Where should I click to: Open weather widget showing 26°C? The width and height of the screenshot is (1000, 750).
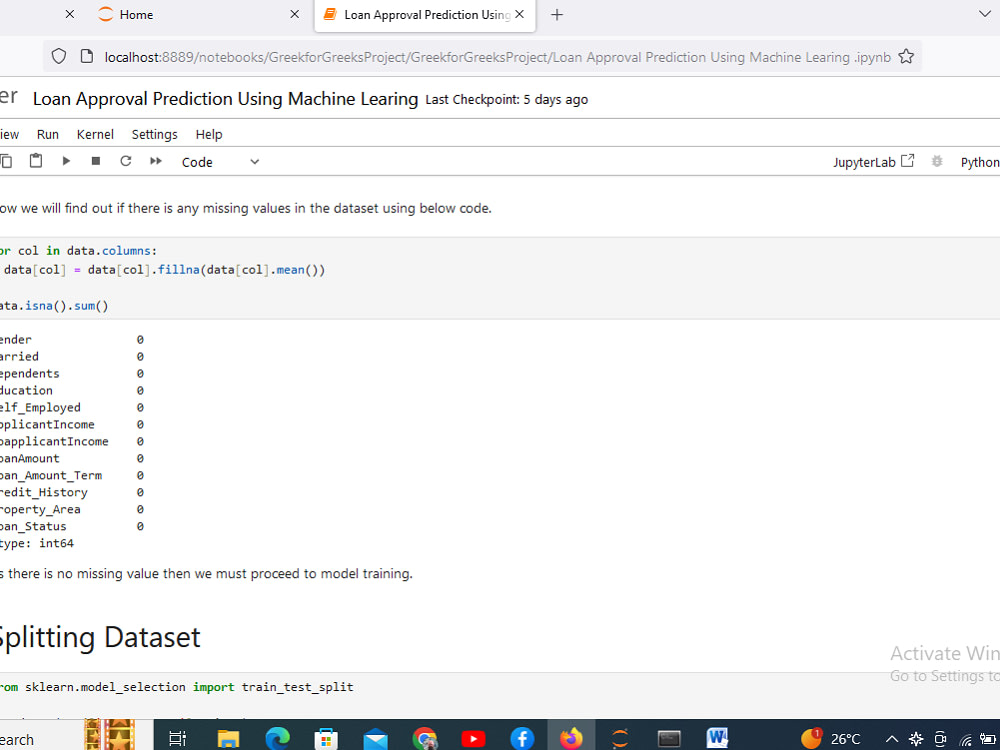tap(831, 738)
